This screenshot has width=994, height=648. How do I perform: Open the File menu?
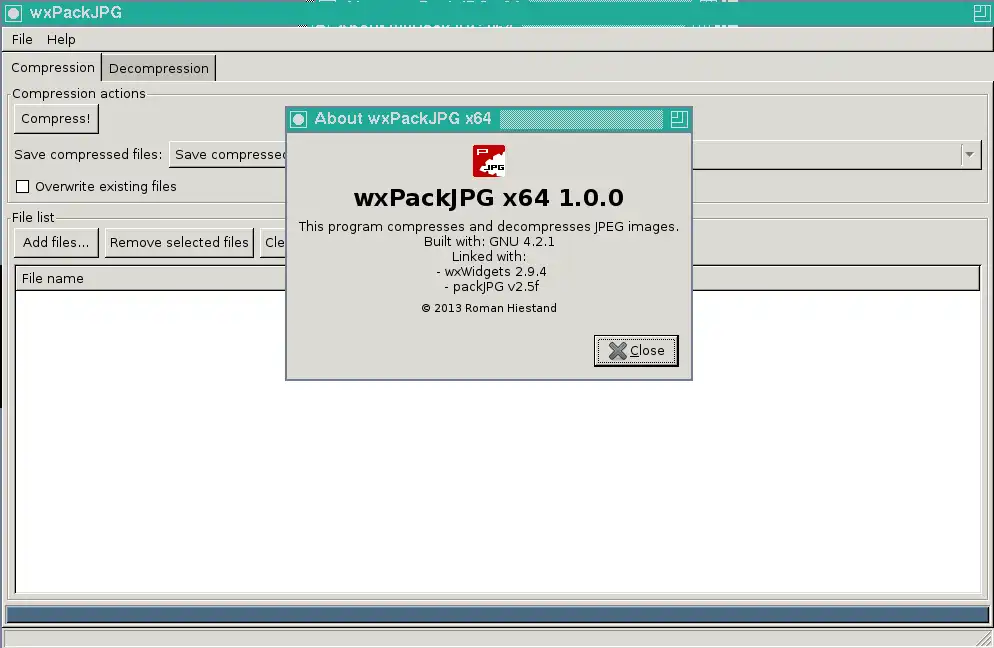(x=22, y=39)
